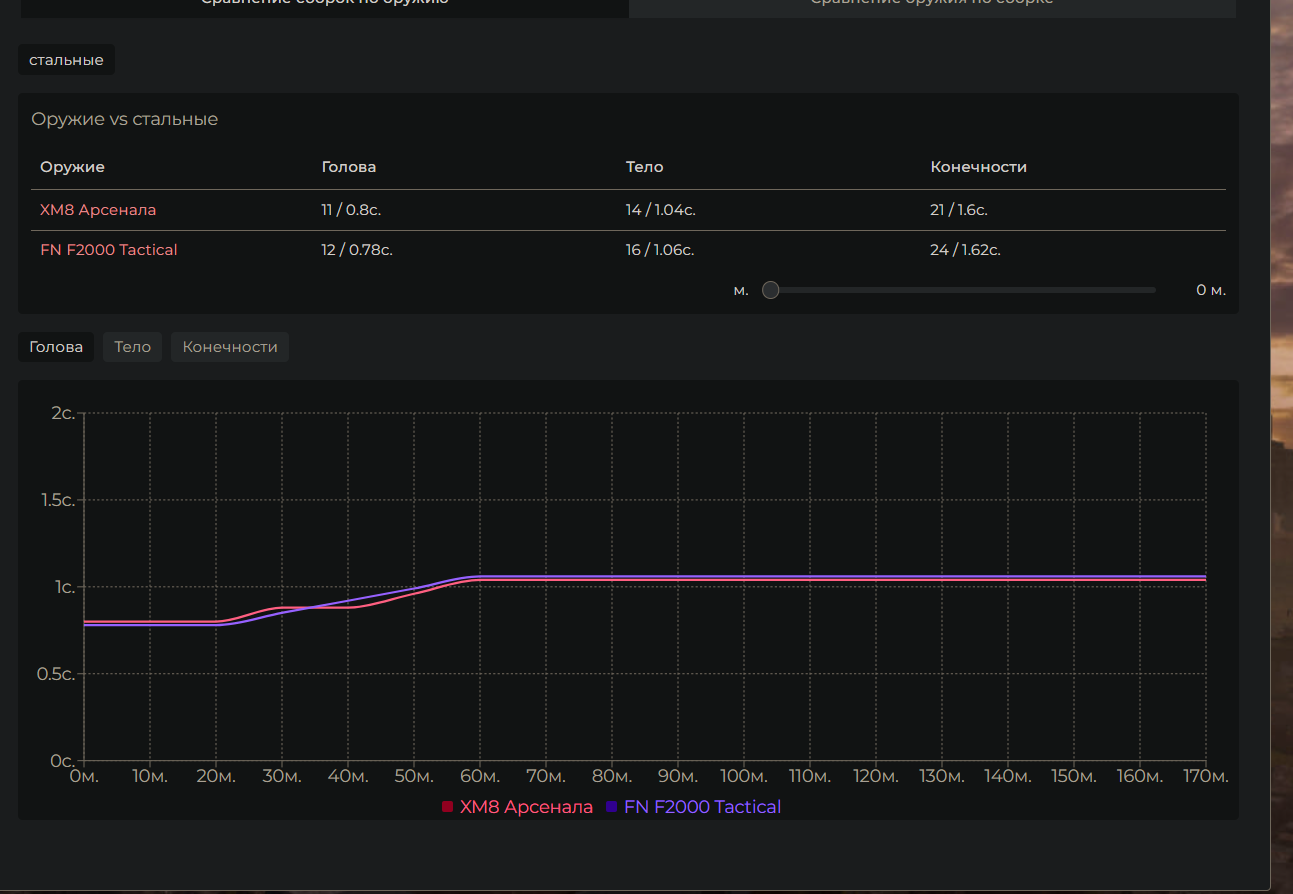
Task: Click the right end of the distance slider track
Action: pos(1152,290)
